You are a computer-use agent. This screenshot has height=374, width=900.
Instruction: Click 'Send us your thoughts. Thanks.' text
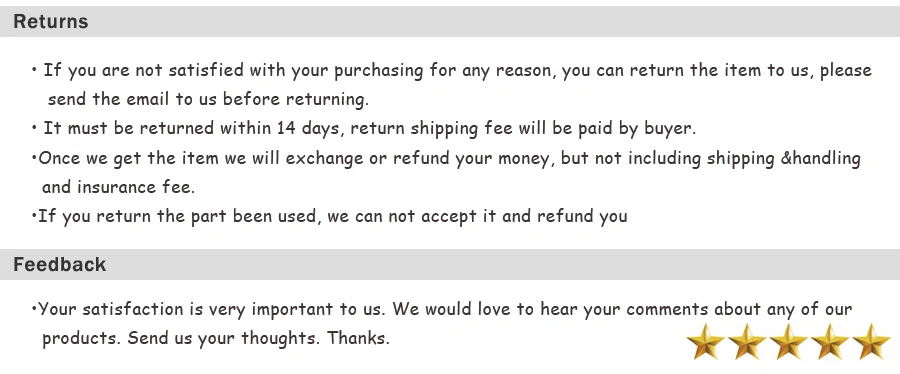coord(258,337)
